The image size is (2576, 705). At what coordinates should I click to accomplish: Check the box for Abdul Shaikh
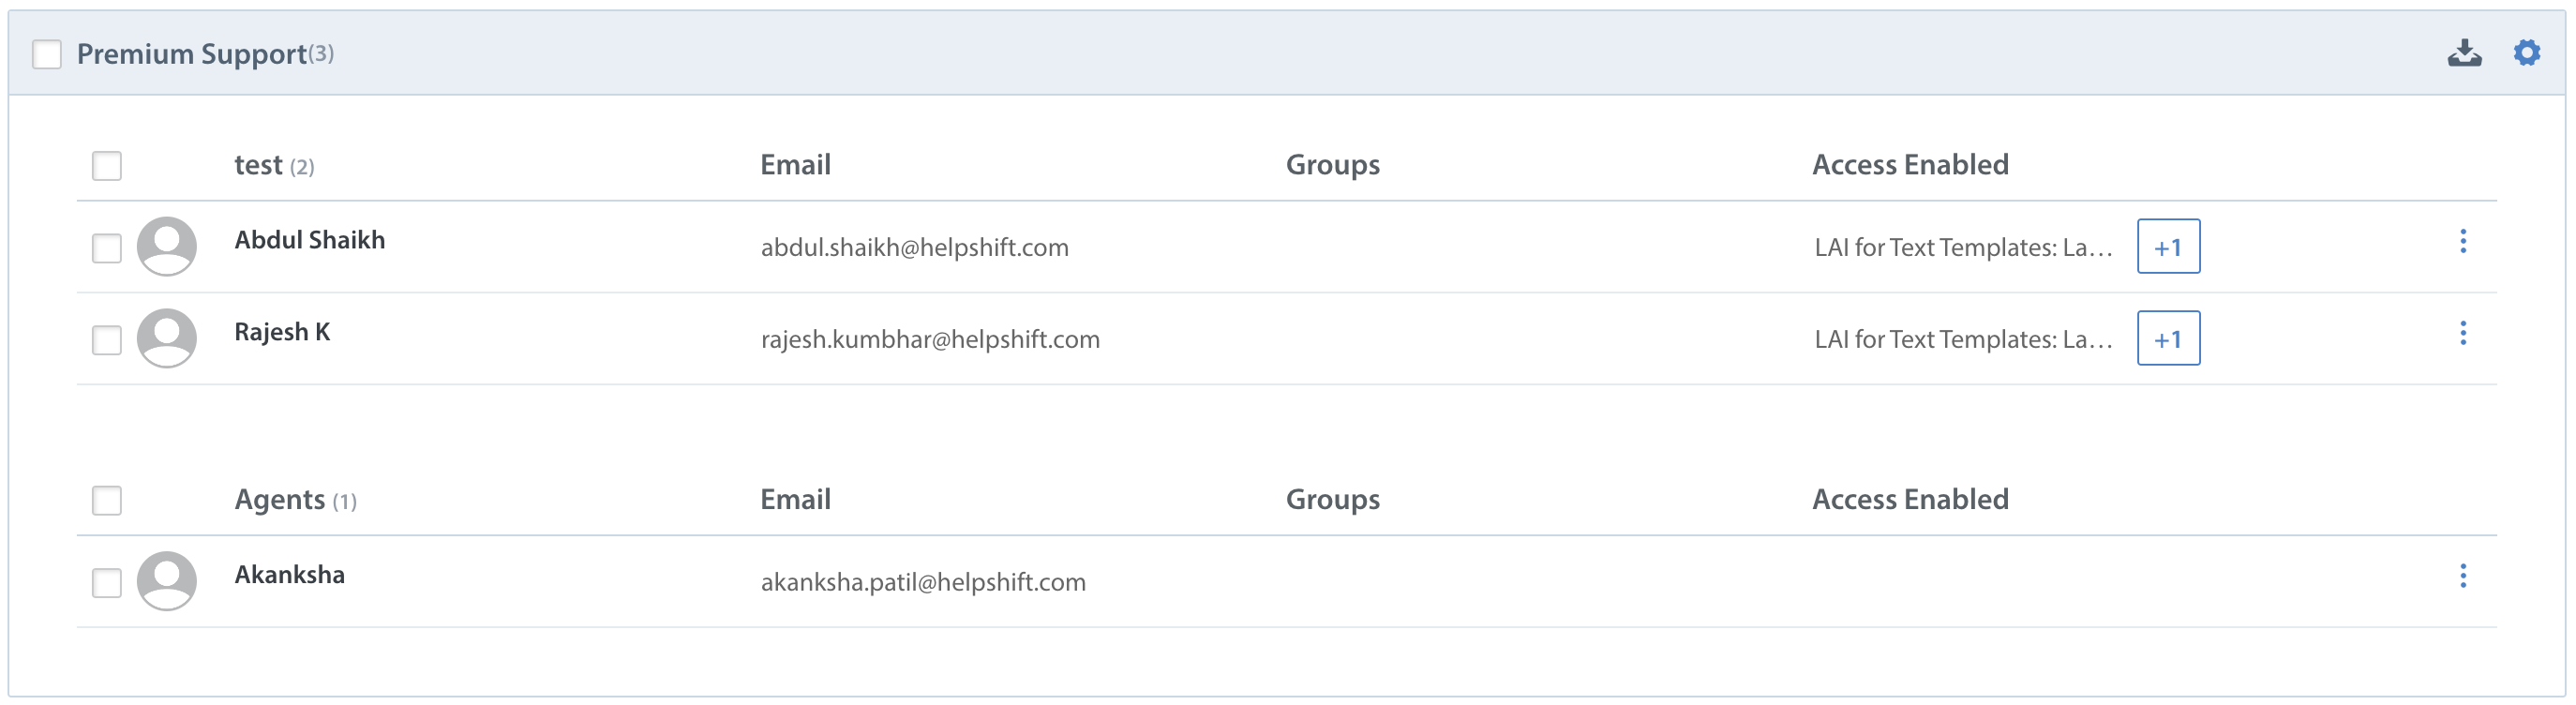coord(107,248)
